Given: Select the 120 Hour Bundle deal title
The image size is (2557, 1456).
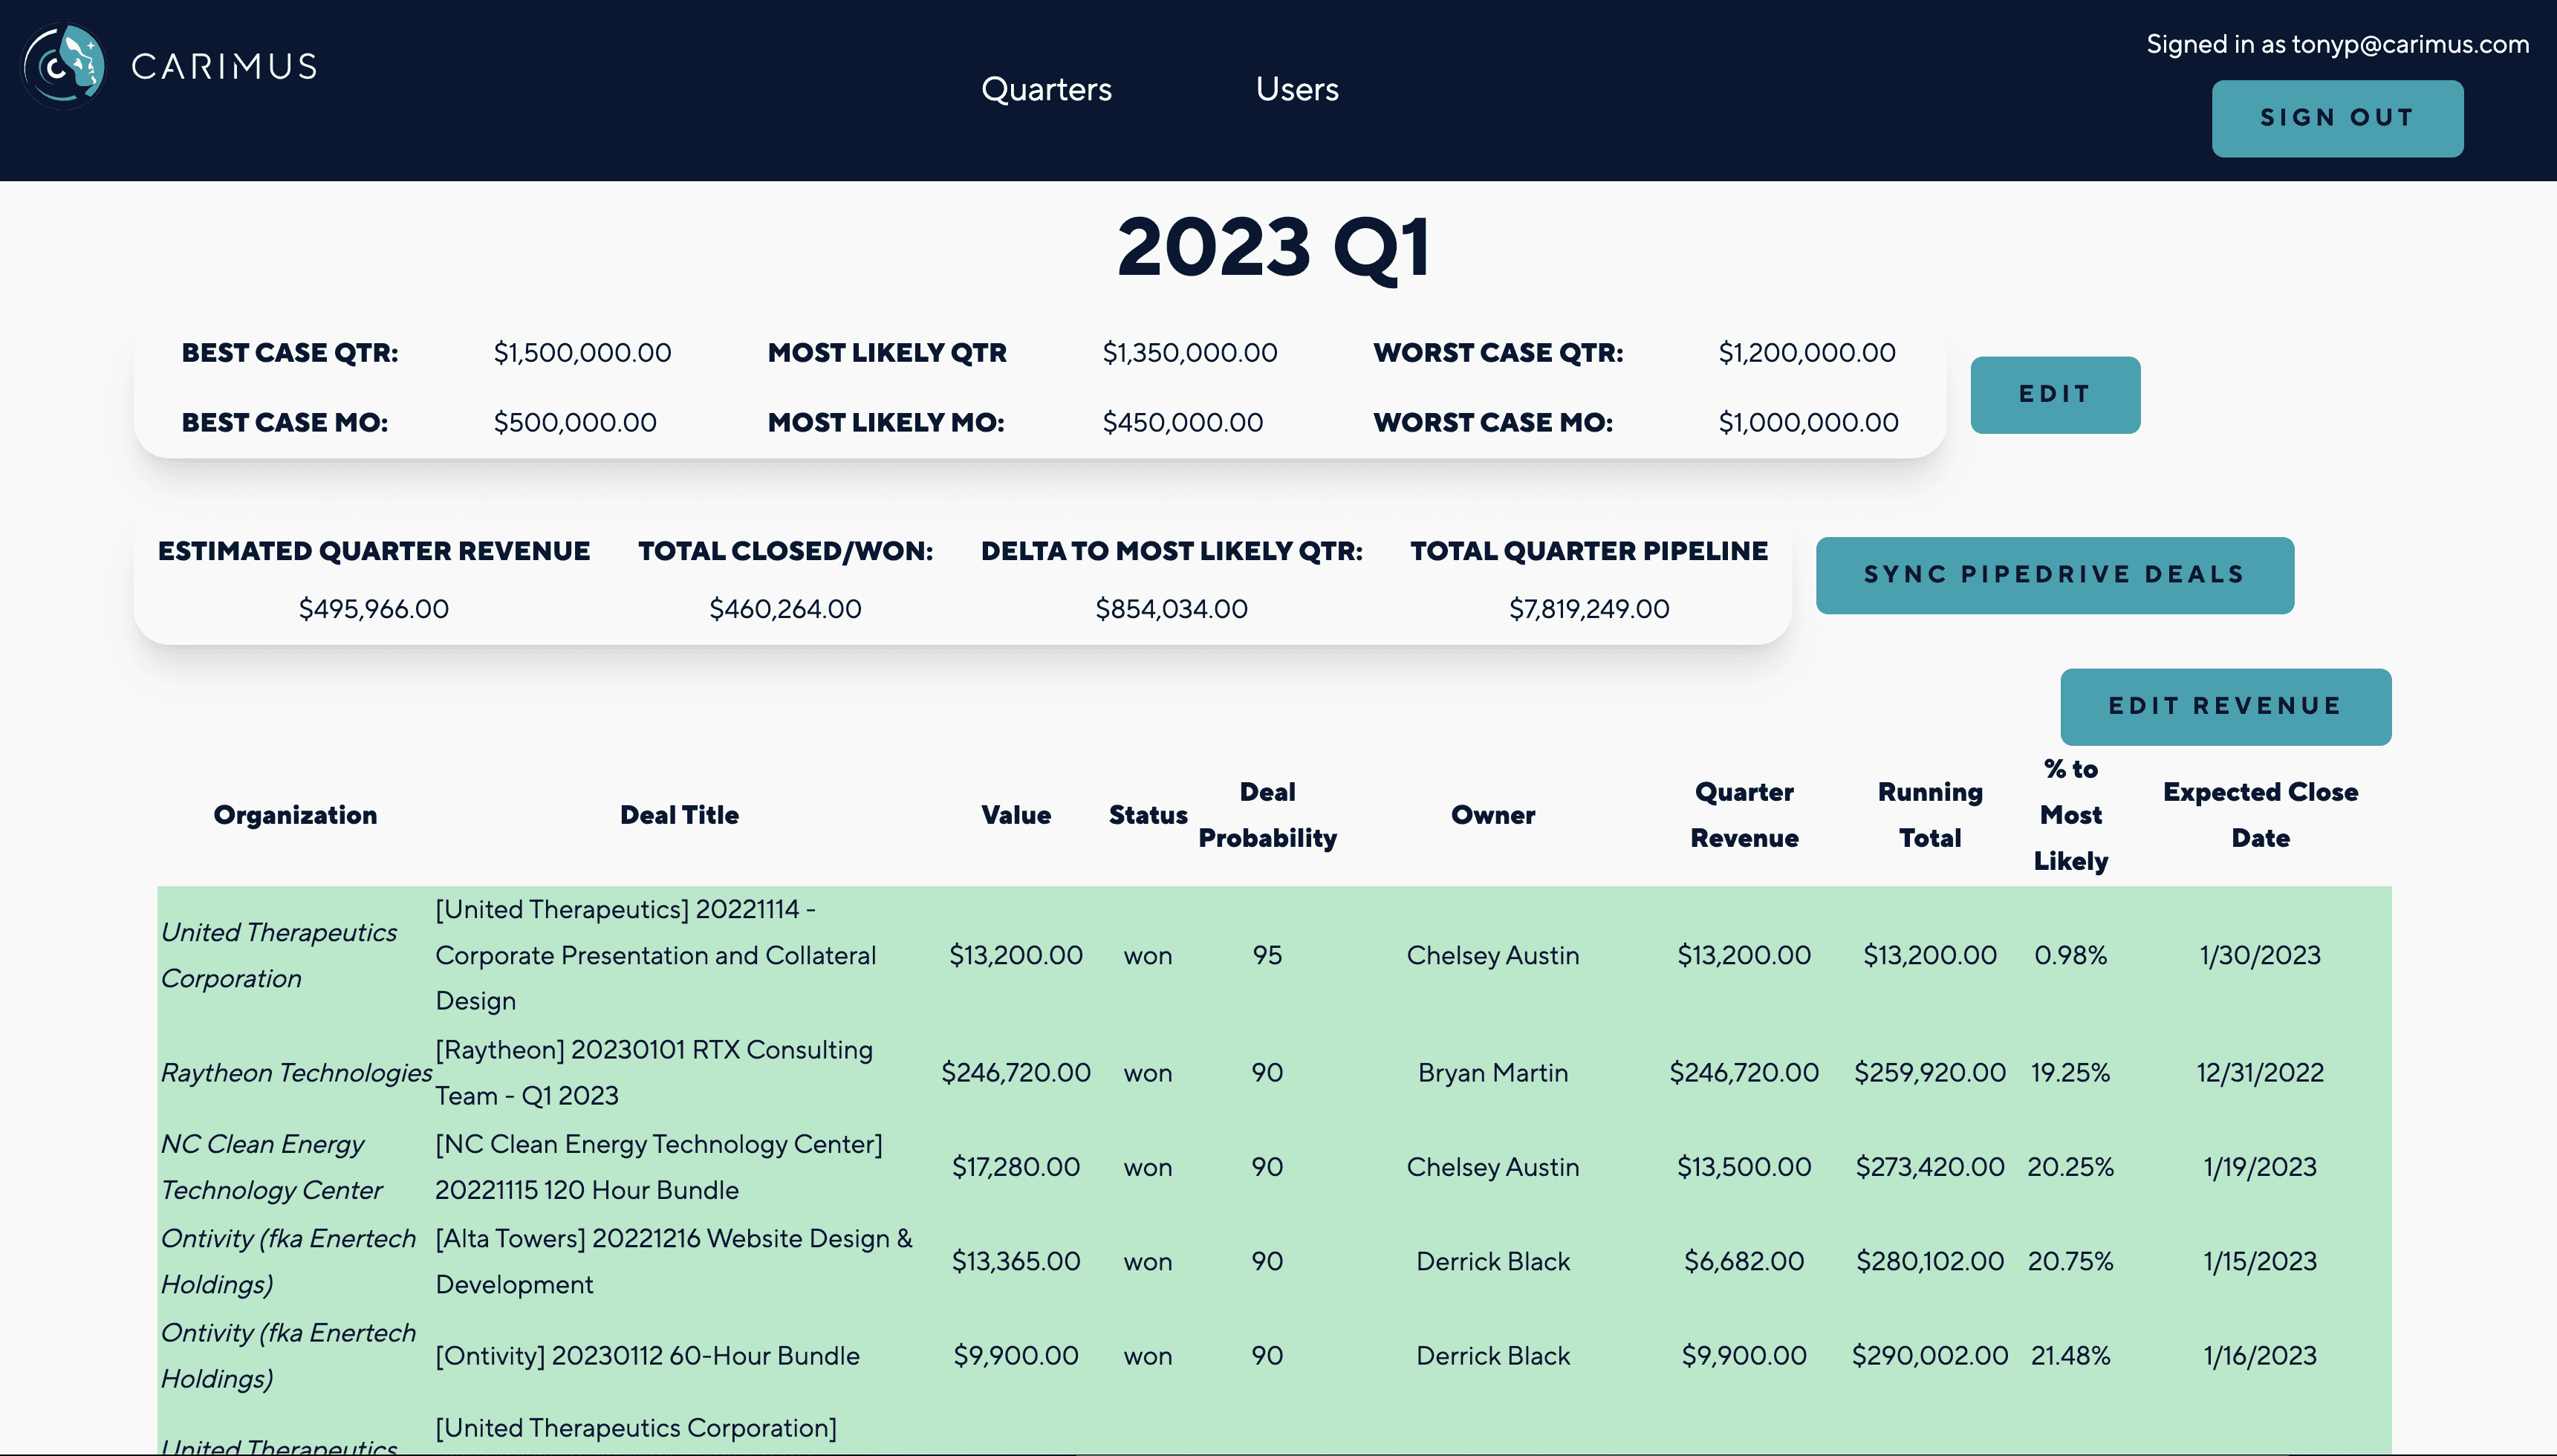Looking at the screenshot, I should pyautogui.click(x=659, y=1167).
